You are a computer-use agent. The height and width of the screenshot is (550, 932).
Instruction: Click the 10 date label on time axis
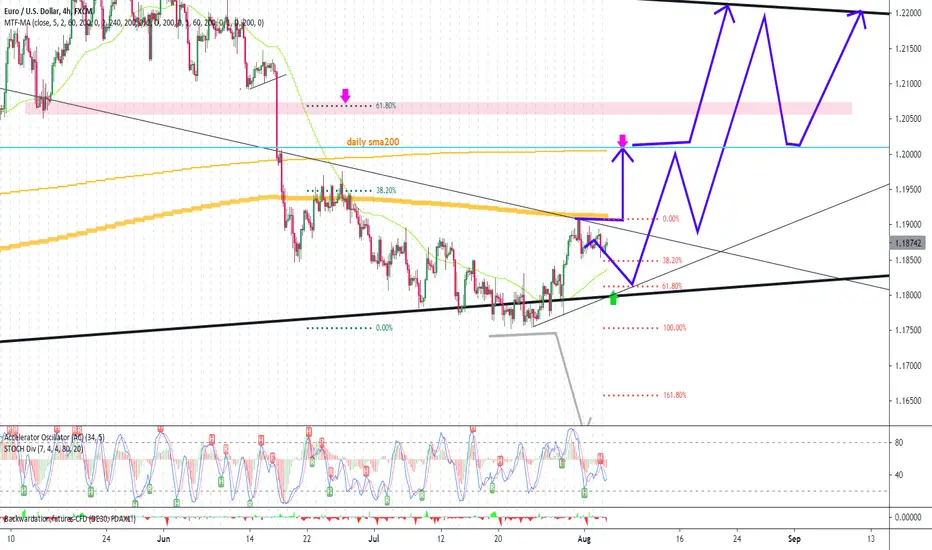[x=10, y=539]
